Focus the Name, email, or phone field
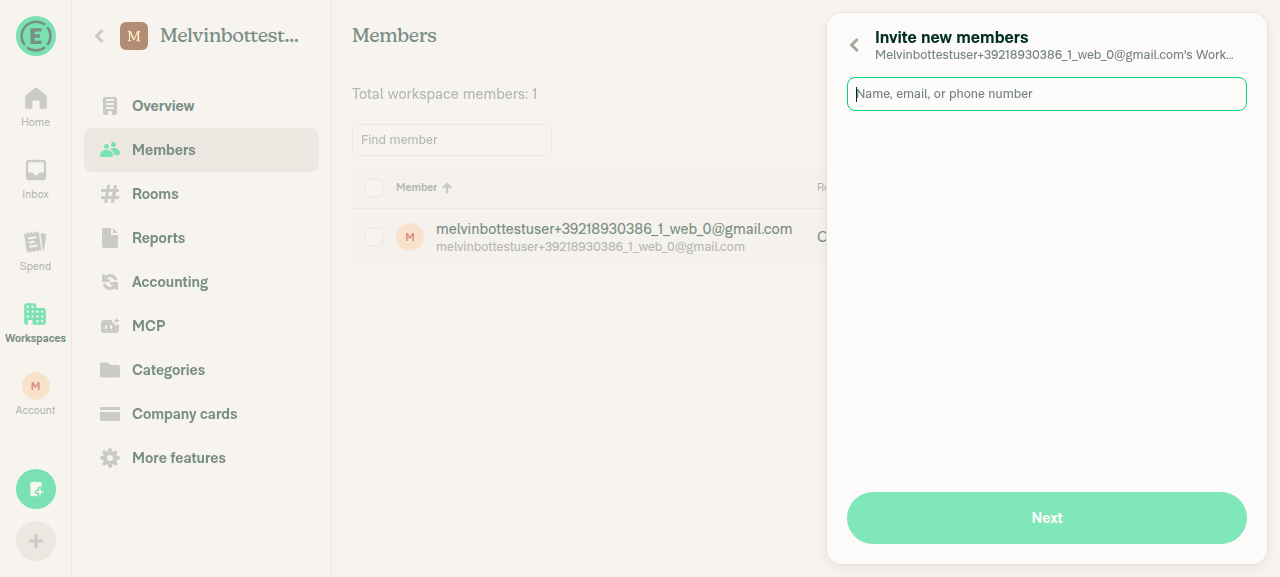Viewport: 1280px width, 577px height. (x=1047, y=94)
